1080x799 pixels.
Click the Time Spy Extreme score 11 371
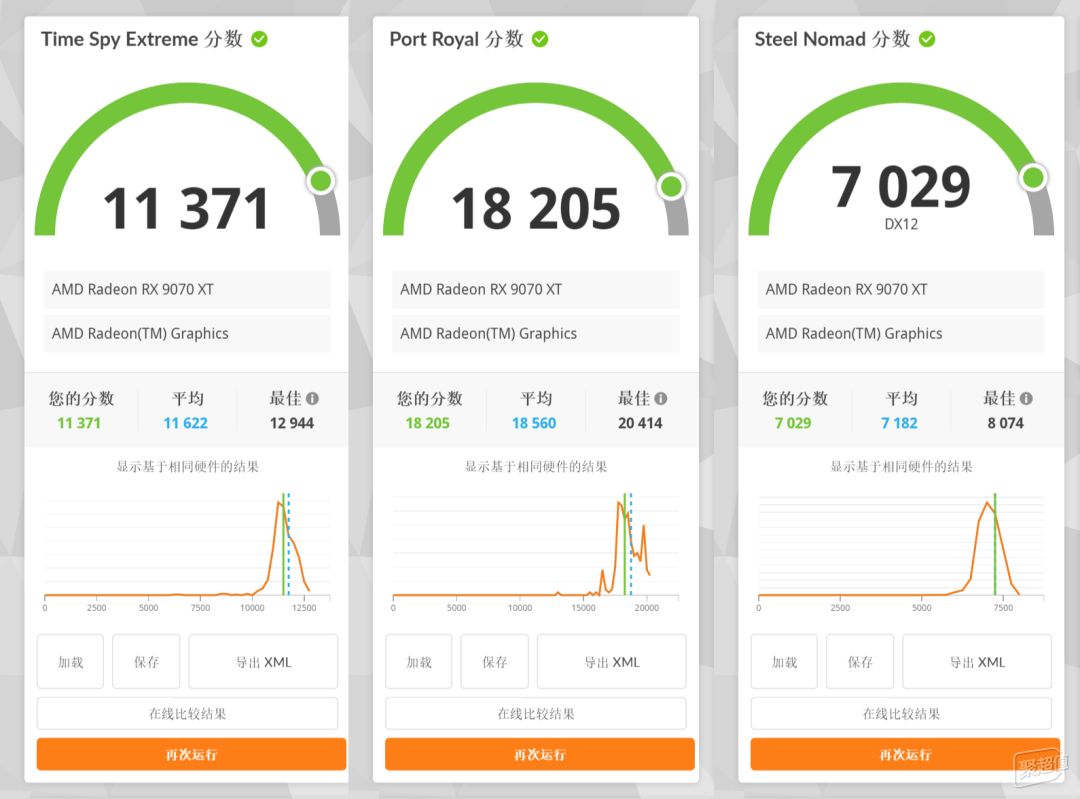pyautogui.click(x=187, y=209)
